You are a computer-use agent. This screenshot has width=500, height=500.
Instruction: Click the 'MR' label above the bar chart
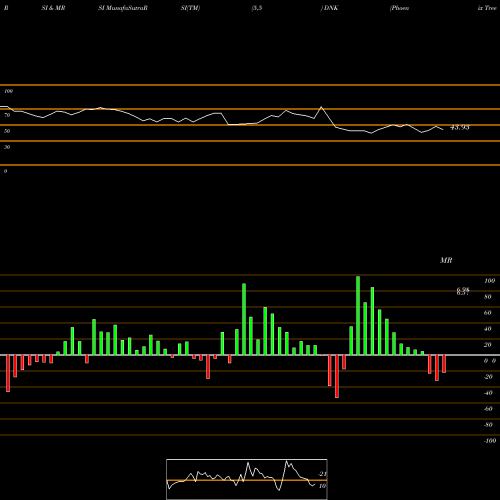pos(446,260)
